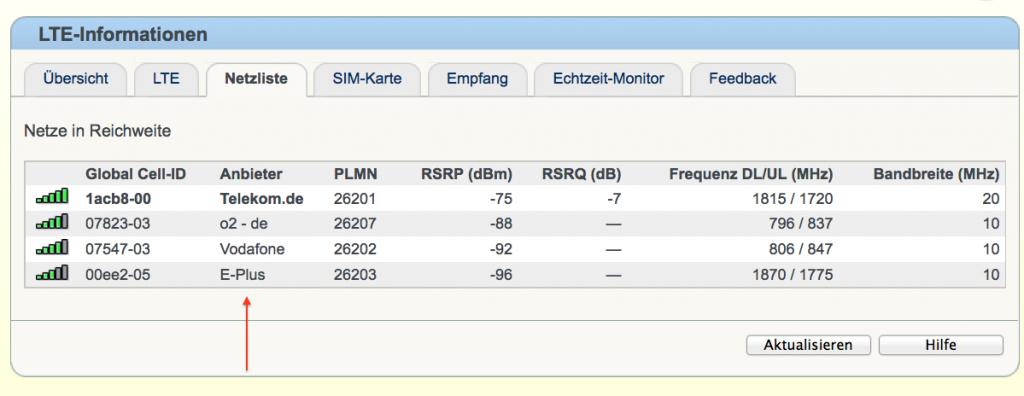Switch to the Feedback tab
This screenshot has height=396, width=1024.
(743, 79)
